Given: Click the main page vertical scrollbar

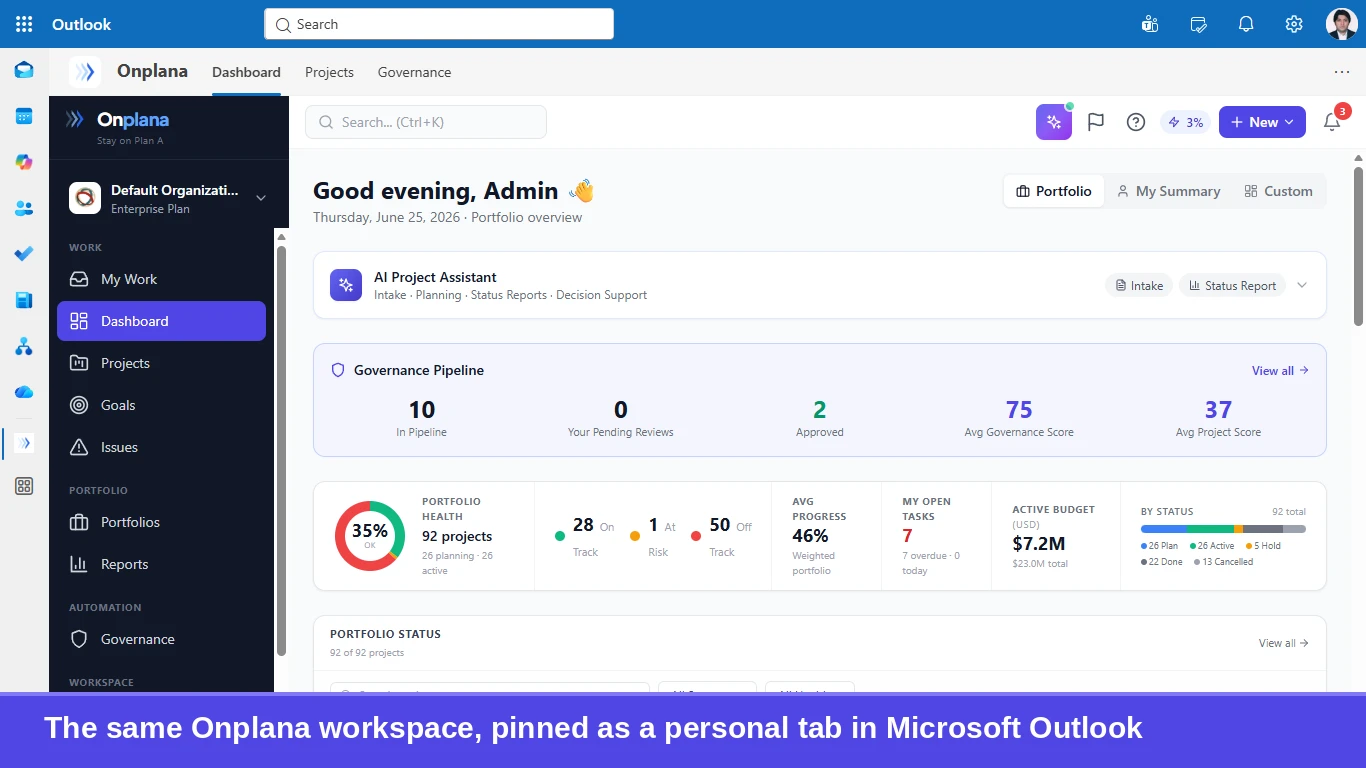Looking at the screenshot, I should (x=1358, y=245).
